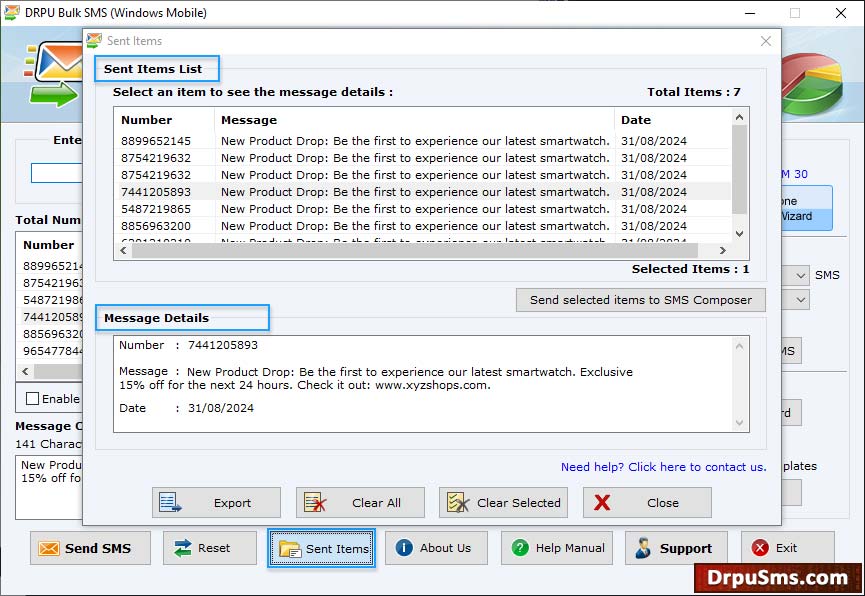Click the empty number input field in the main window

[57, 173]
